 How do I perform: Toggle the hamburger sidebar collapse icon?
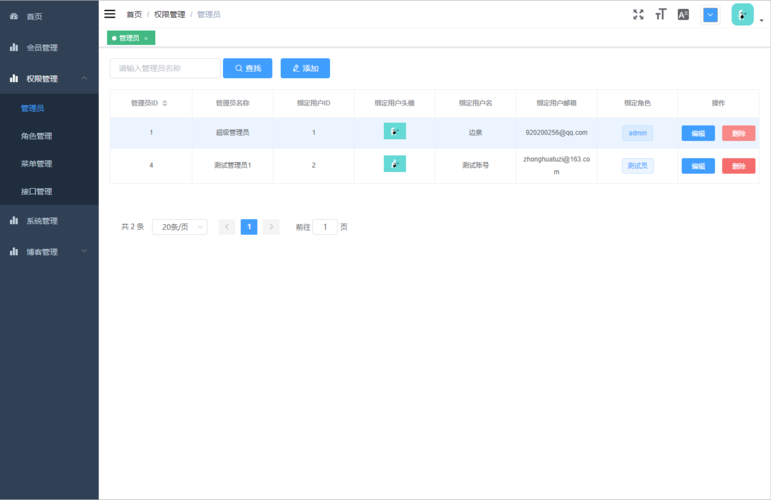(x=110, y=14)
